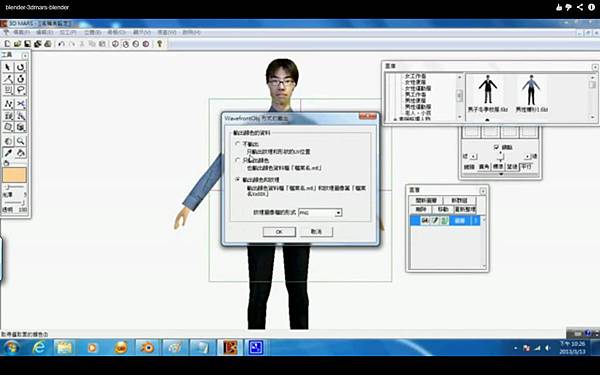Select the magnifier zoom tool
600x375 pixels.
point(21,141)
